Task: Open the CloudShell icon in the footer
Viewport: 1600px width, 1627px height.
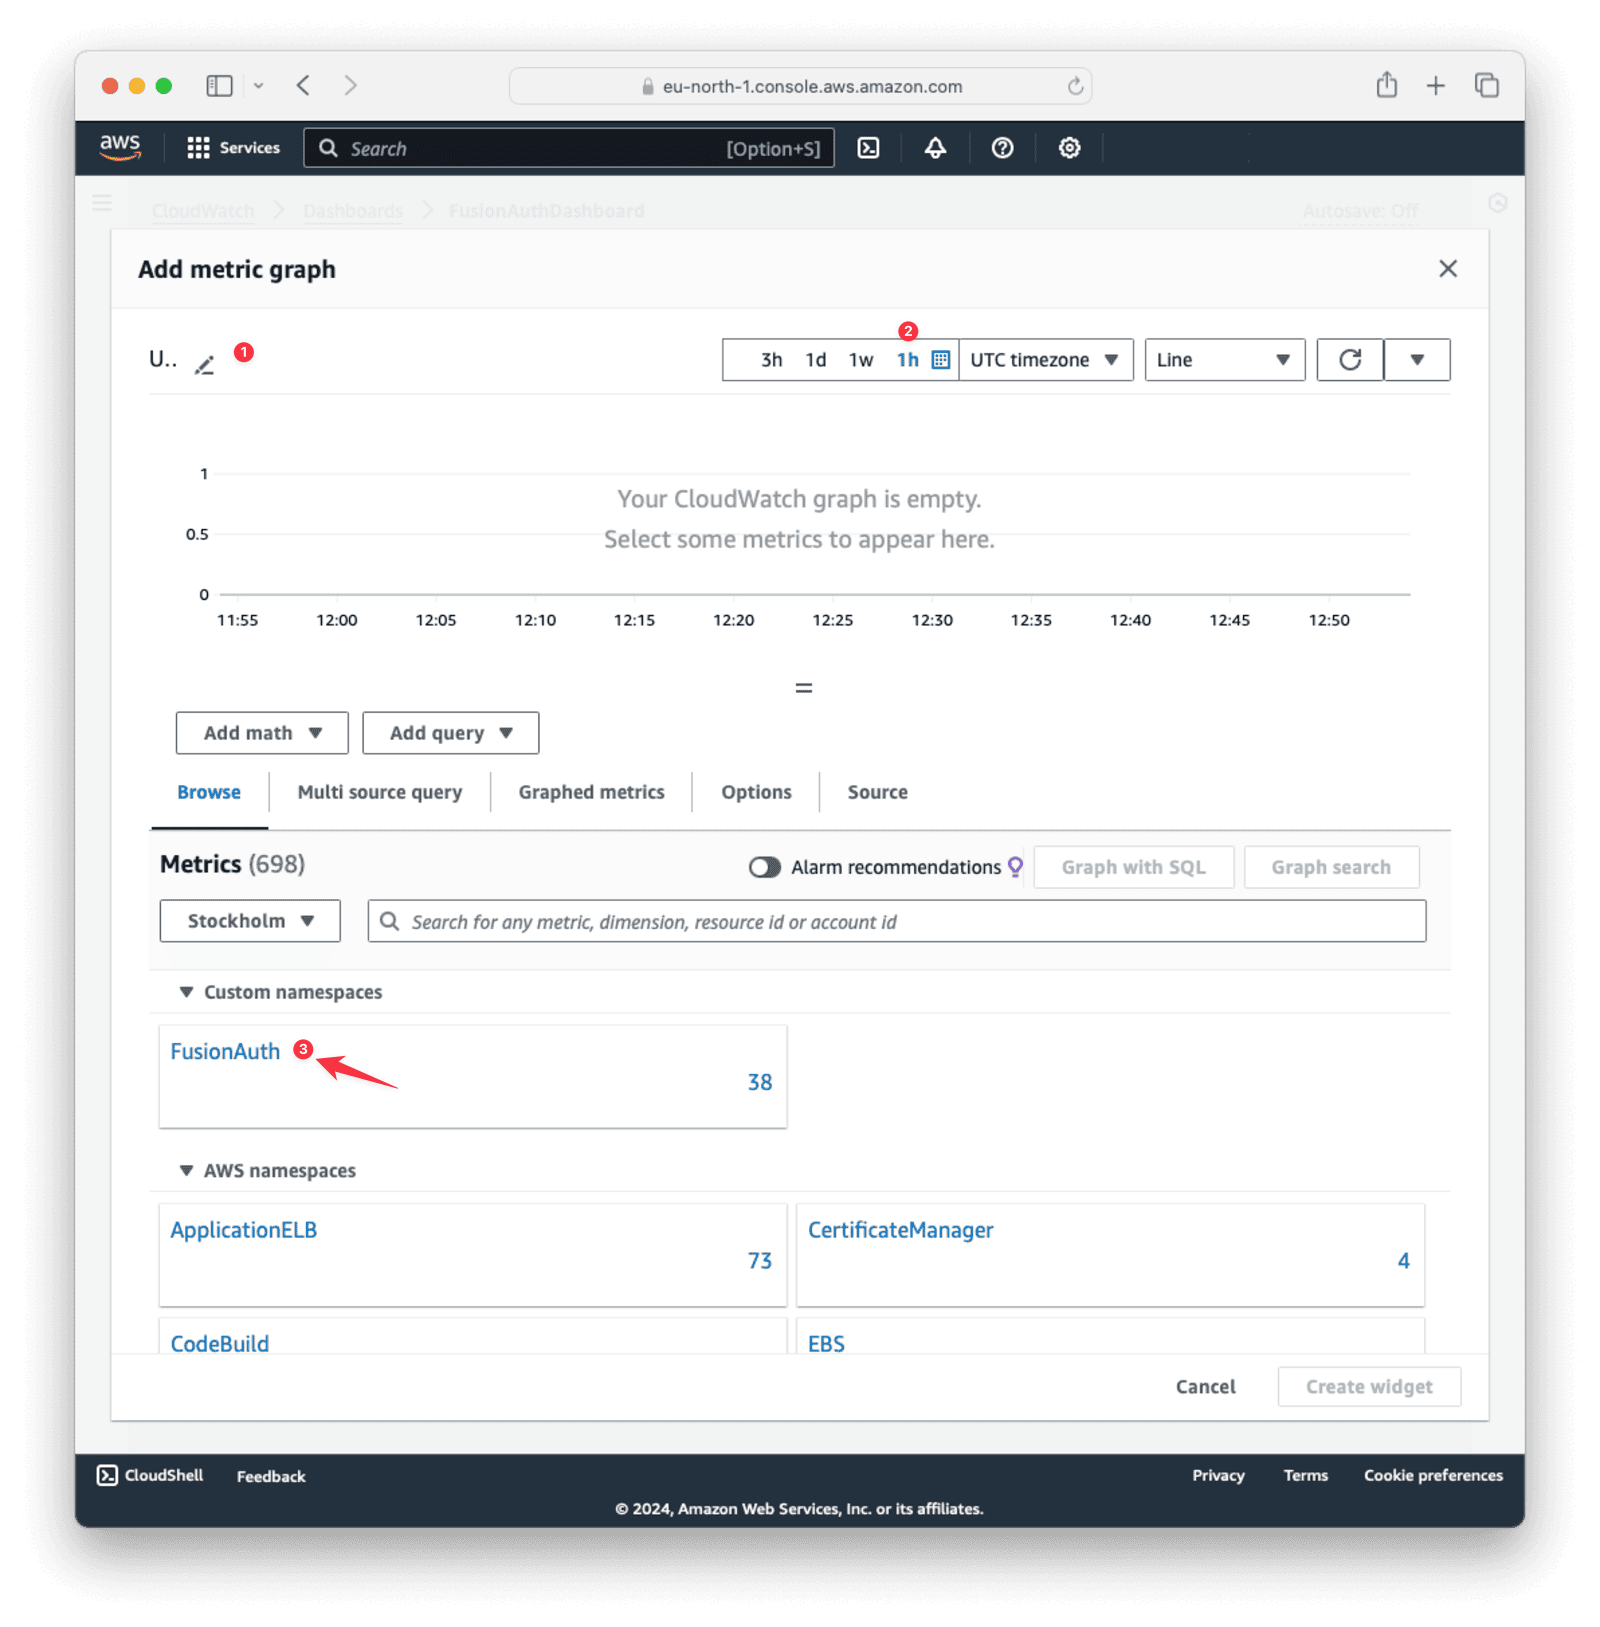Action: click(x=107, y=1475)
